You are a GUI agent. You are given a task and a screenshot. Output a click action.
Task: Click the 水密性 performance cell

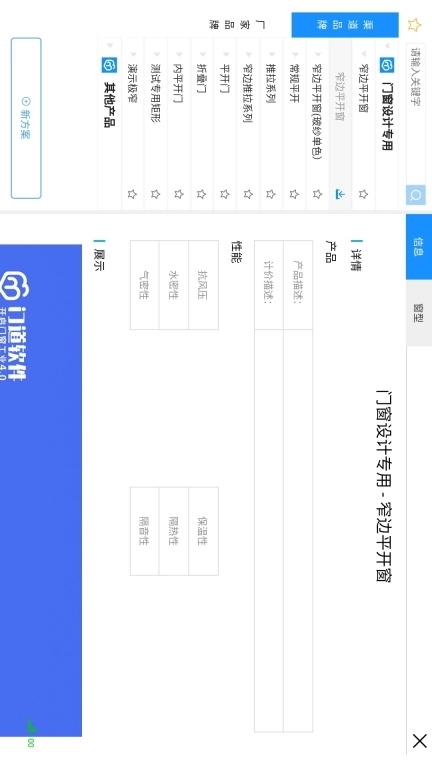tap(174, 285)
